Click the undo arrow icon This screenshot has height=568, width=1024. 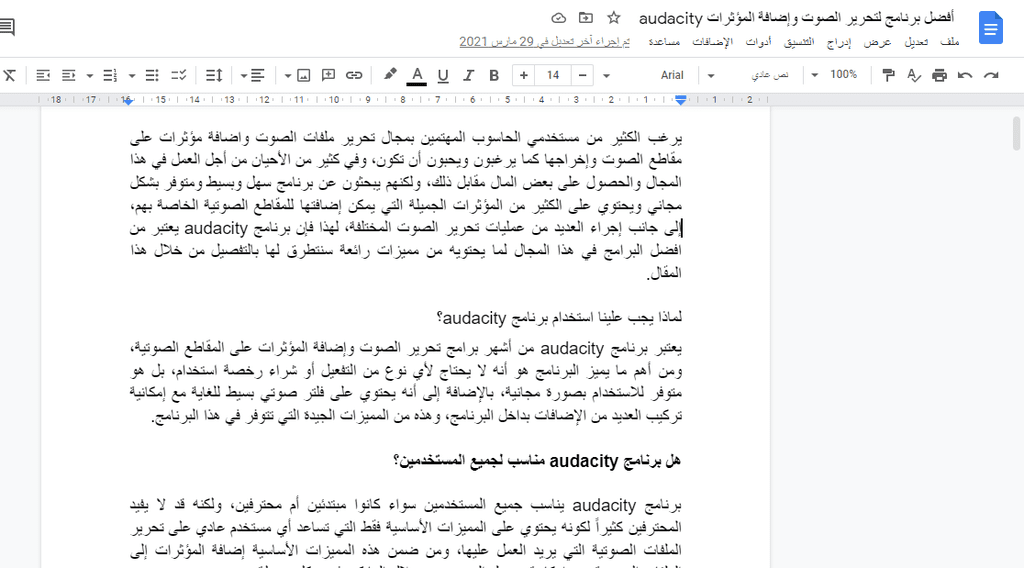pos(965,76)
